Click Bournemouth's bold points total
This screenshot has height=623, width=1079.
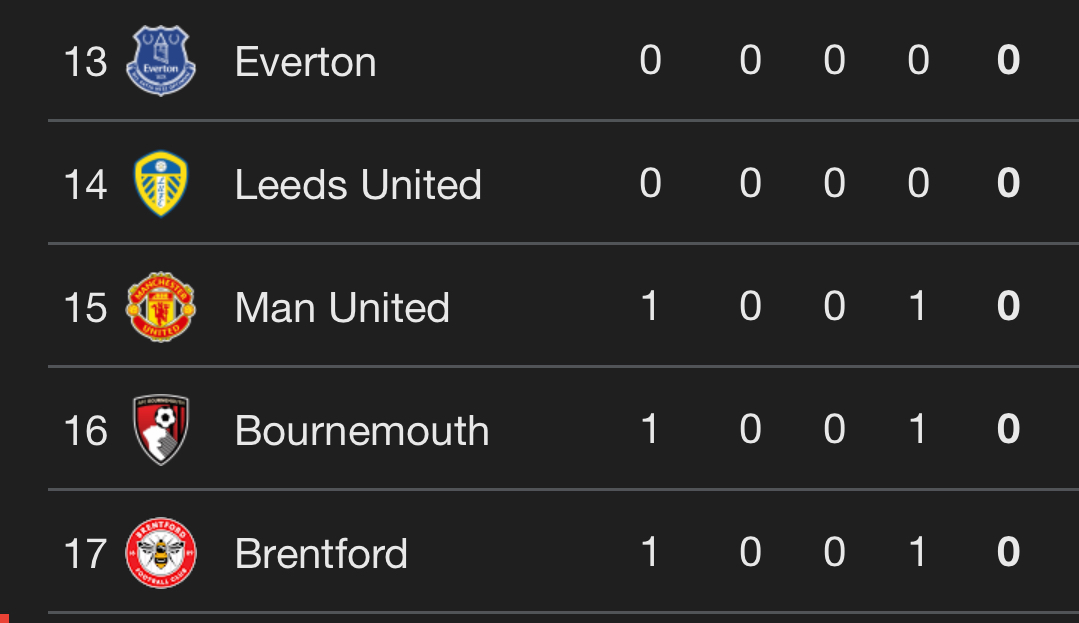tap(1008, 429)
